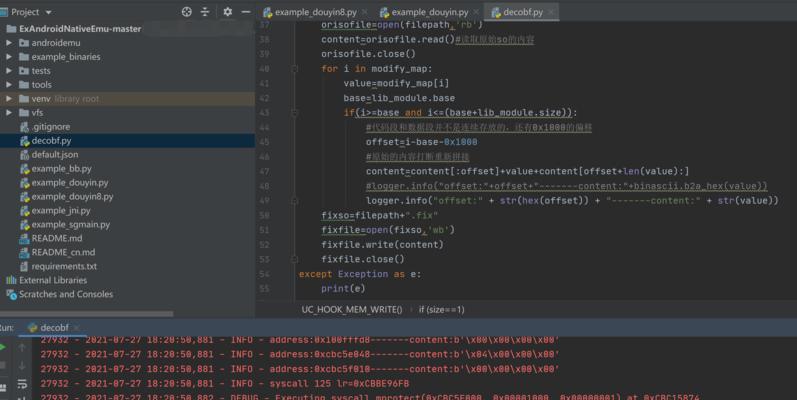The width and height of the screenshot is (797, 400).
Task: Hide the Project panel with minus icon
Action: (x=246, y=12)
